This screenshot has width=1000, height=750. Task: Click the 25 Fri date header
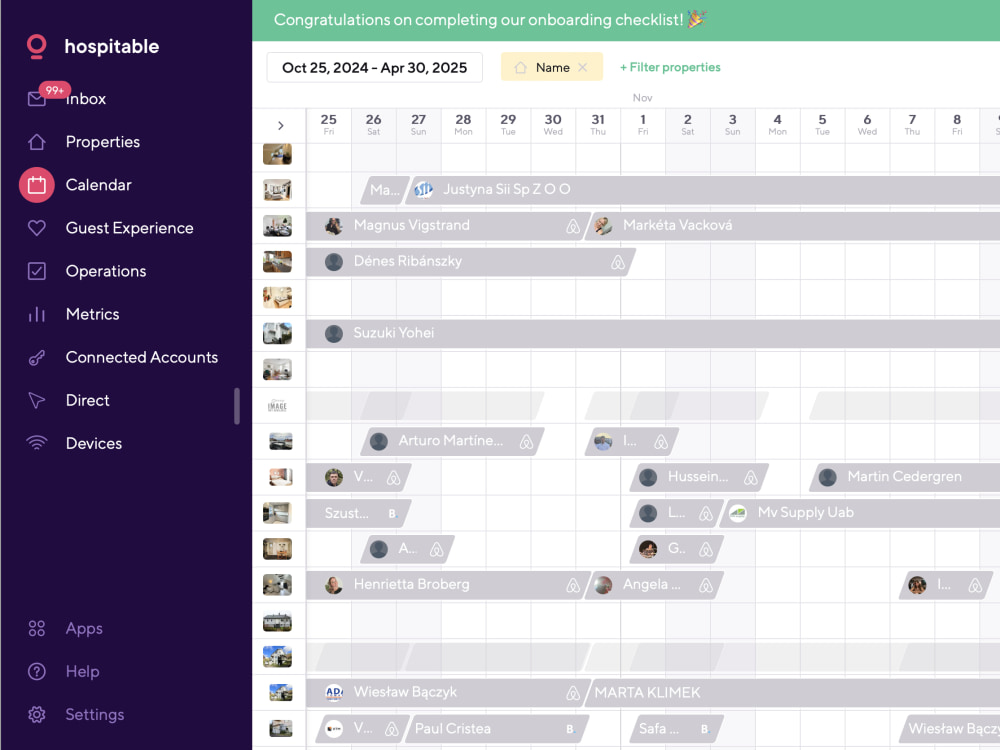coord(328,124)
